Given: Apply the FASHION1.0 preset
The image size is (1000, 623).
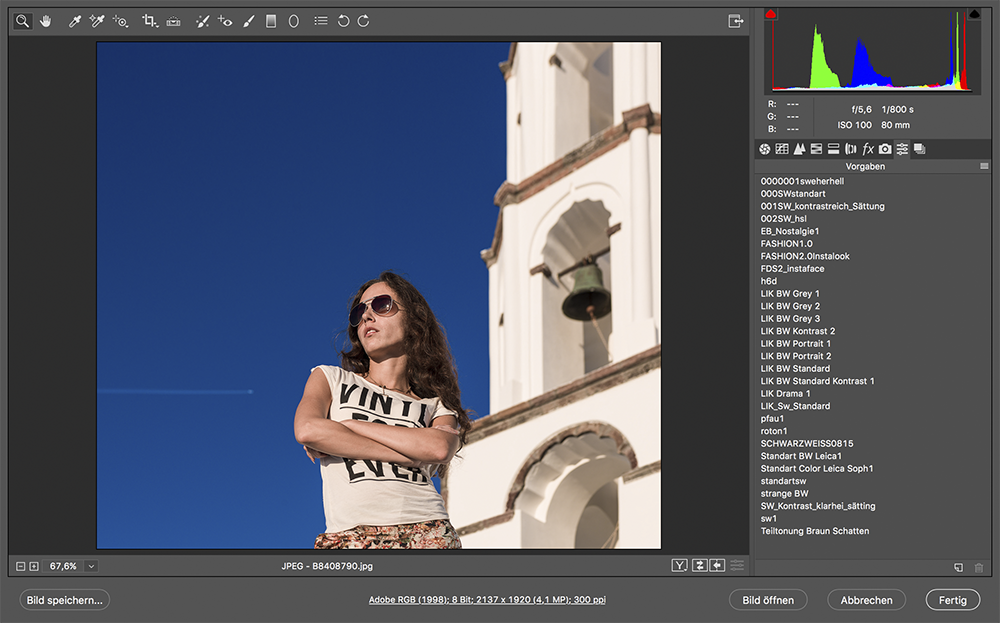Looking at the screenshot, I should (x=786, y=244).
